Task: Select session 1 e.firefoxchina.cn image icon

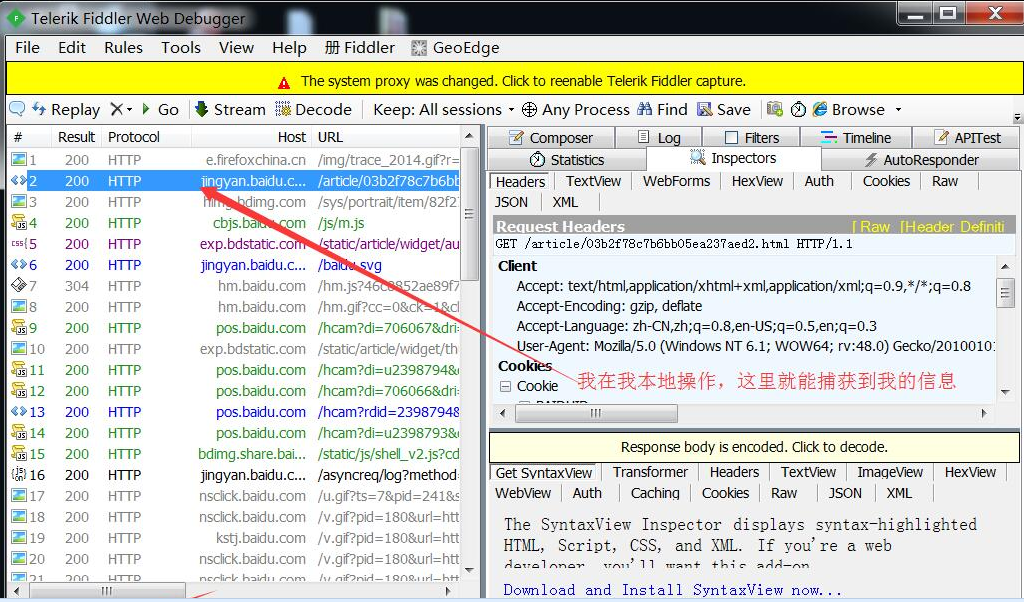Action: point(18,159)
